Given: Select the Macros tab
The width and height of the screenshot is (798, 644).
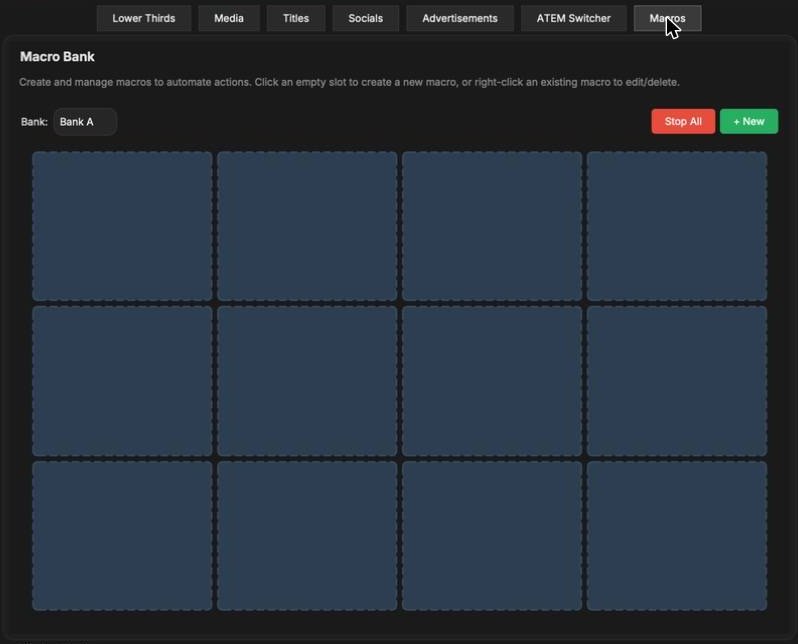Looking at the screenshot, I should [x=667, y=18].
